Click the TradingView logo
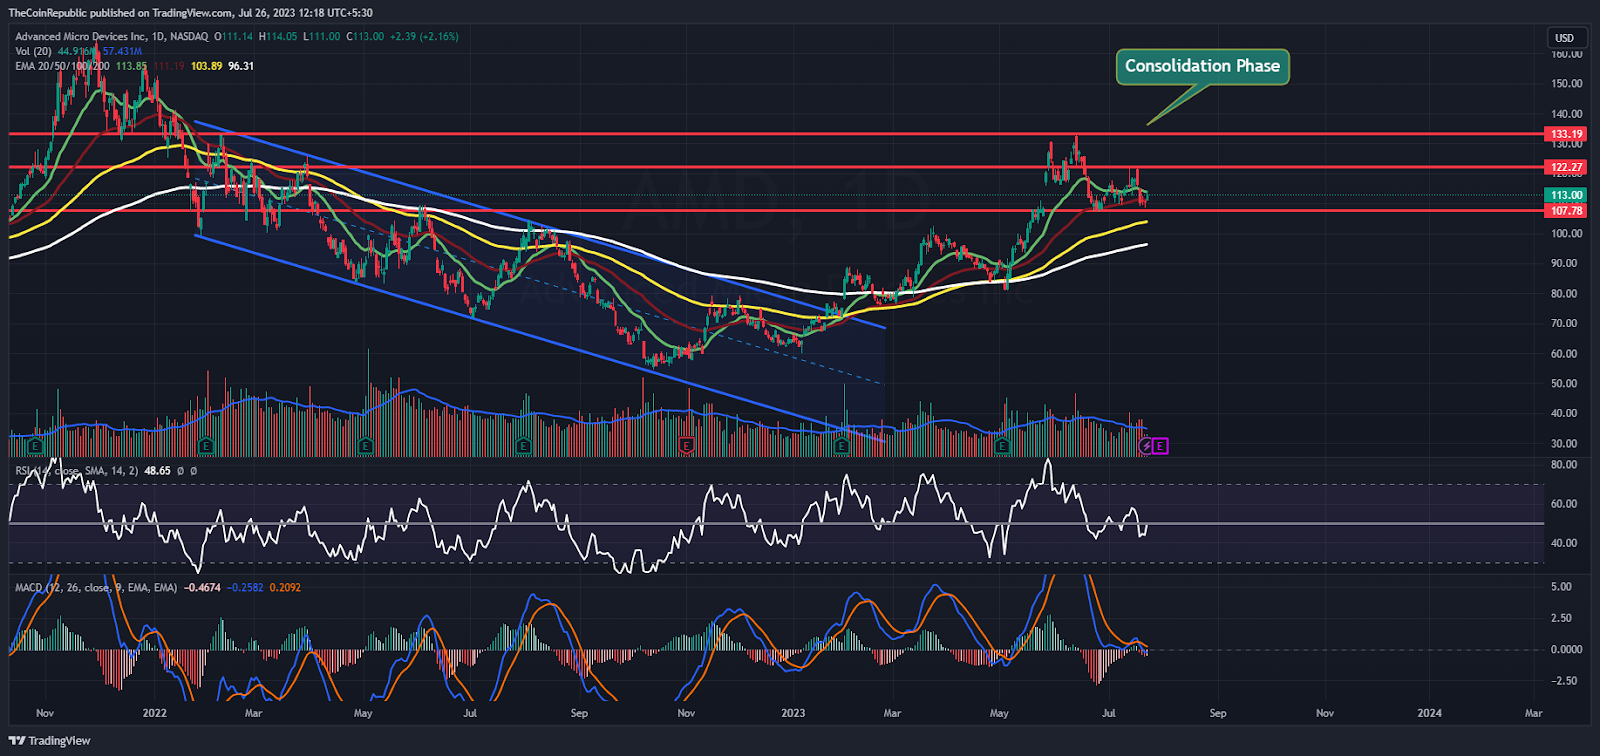The image size is (1600, 756). tap(50, 741)
